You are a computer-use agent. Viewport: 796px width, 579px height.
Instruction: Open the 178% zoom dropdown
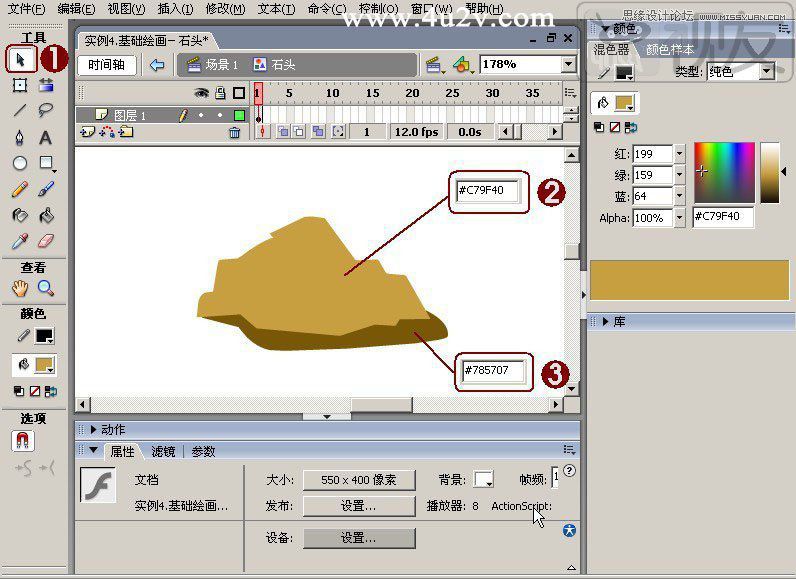click(x=569, y=64)
